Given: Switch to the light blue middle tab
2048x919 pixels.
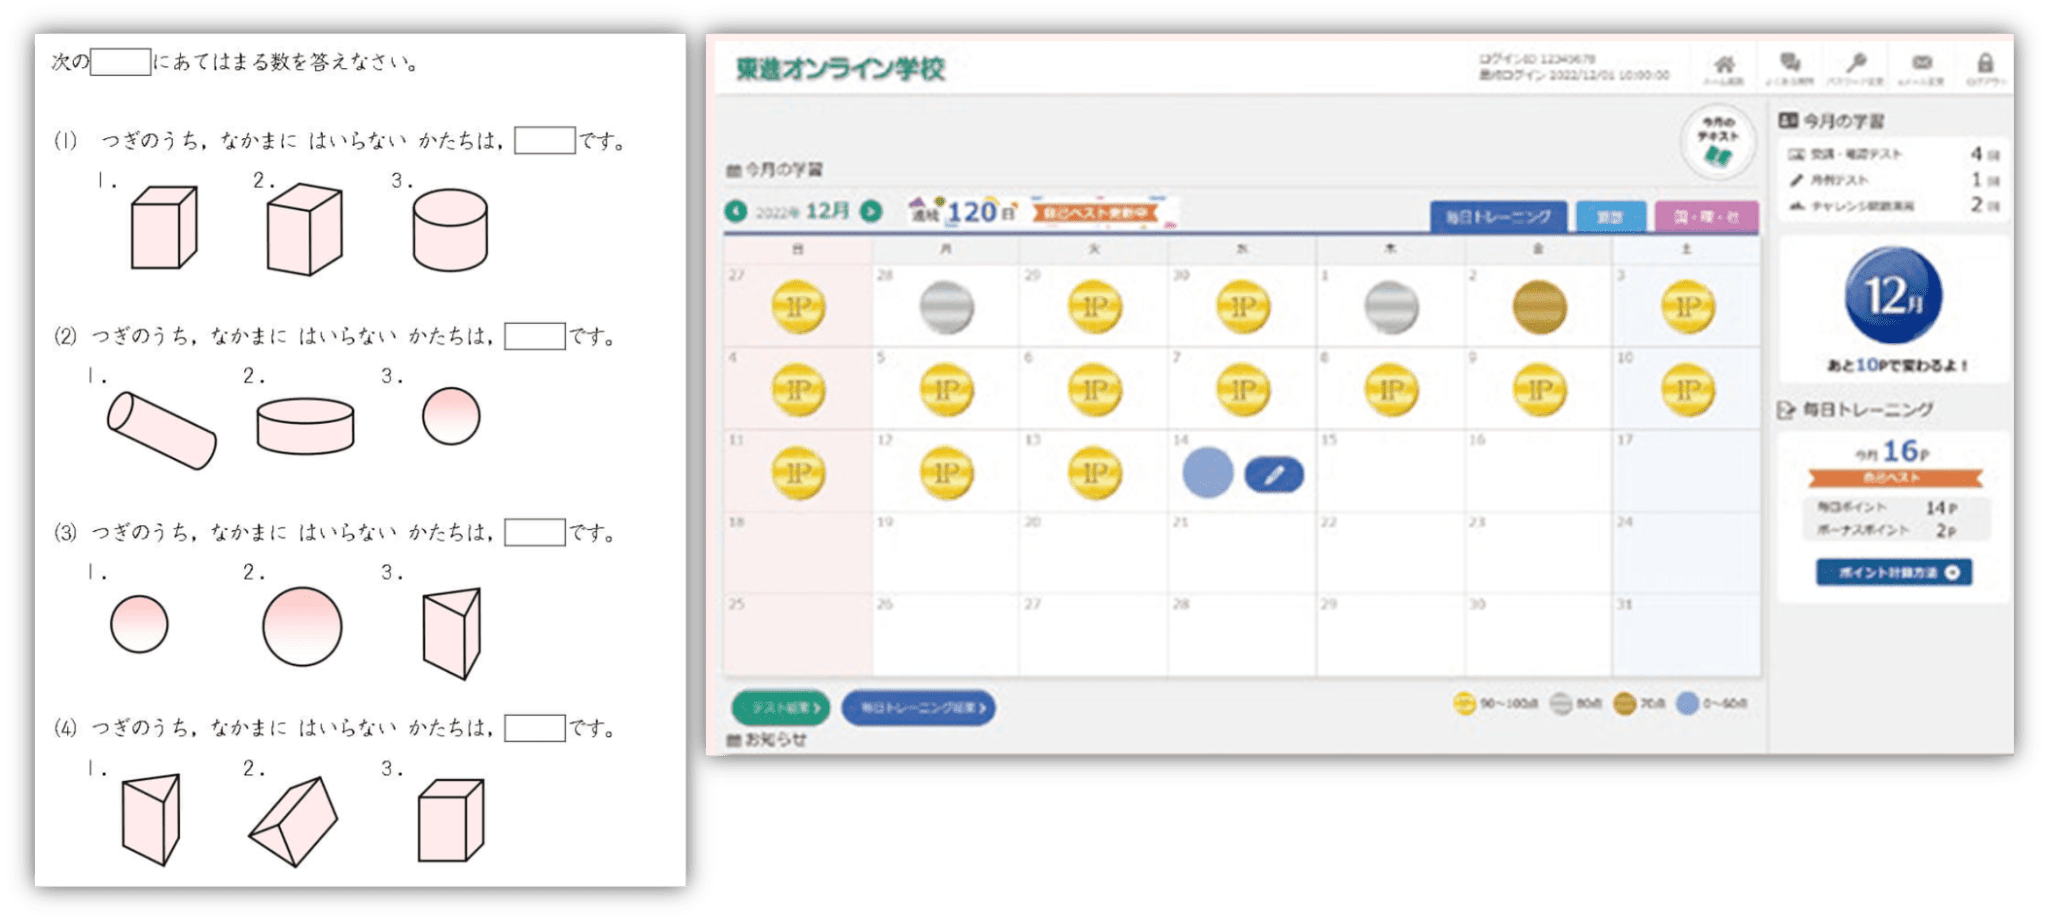Looking at the screenshot, I should click(1609, 216).
